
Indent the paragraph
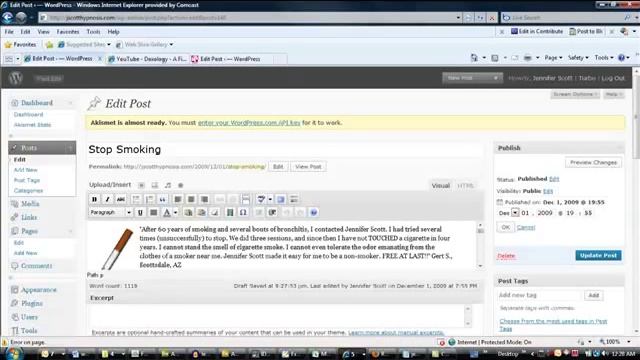(x=272, y=212)
